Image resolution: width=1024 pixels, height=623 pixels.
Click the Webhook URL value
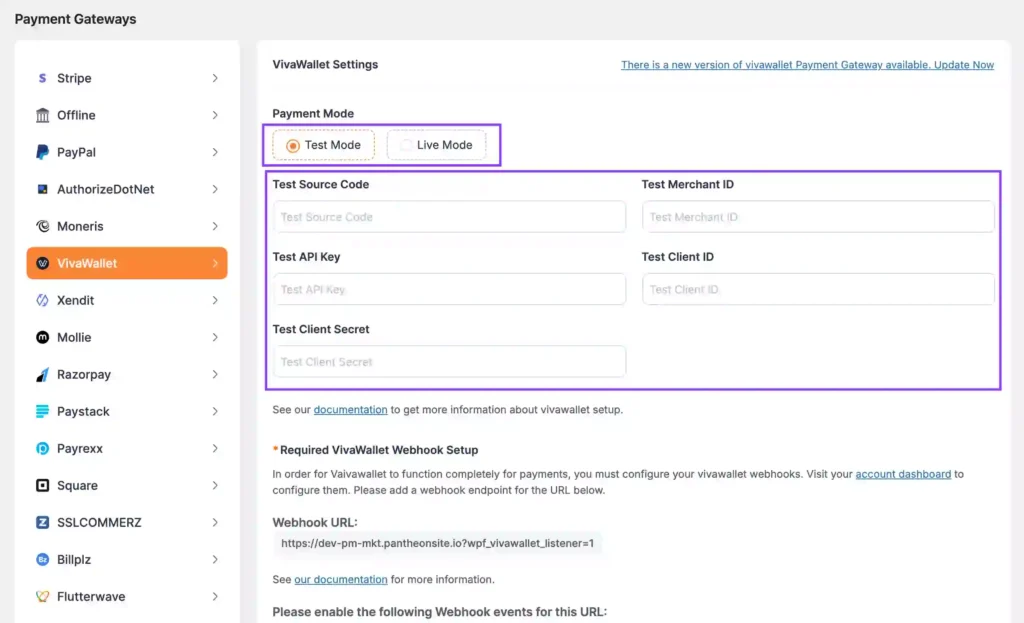(x=438, y=543)
